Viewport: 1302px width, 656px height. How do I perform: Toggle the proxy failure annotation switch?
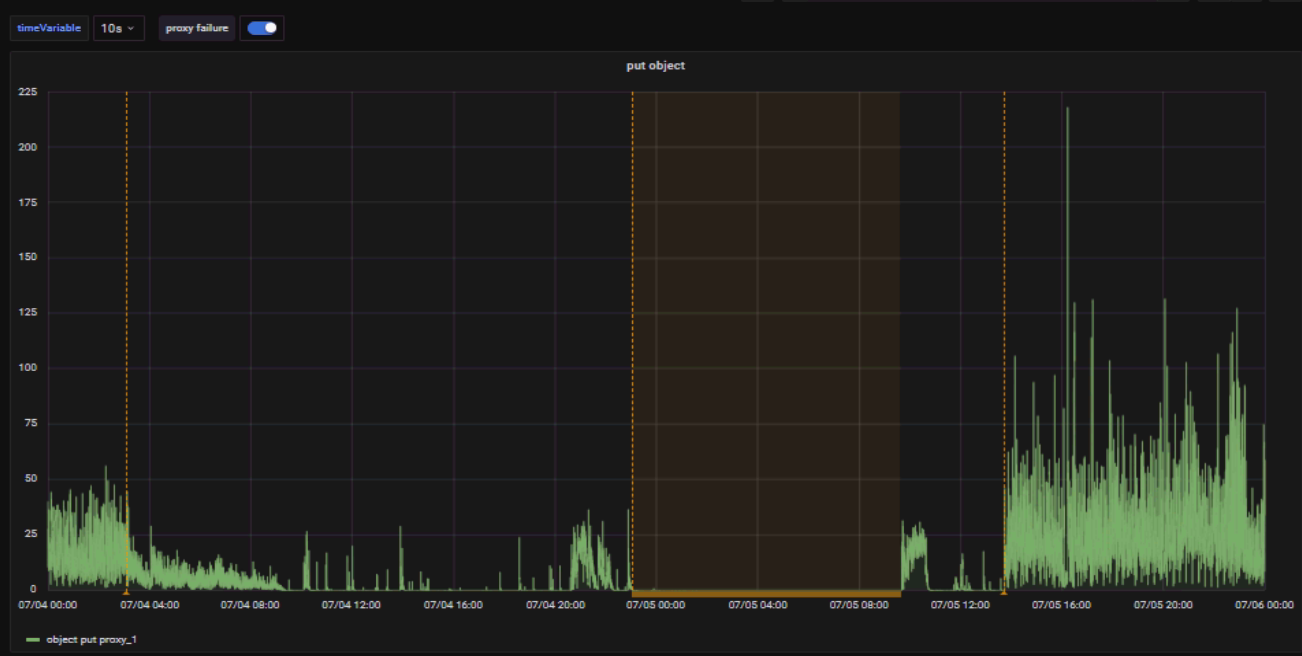click(x=262, y=28)
